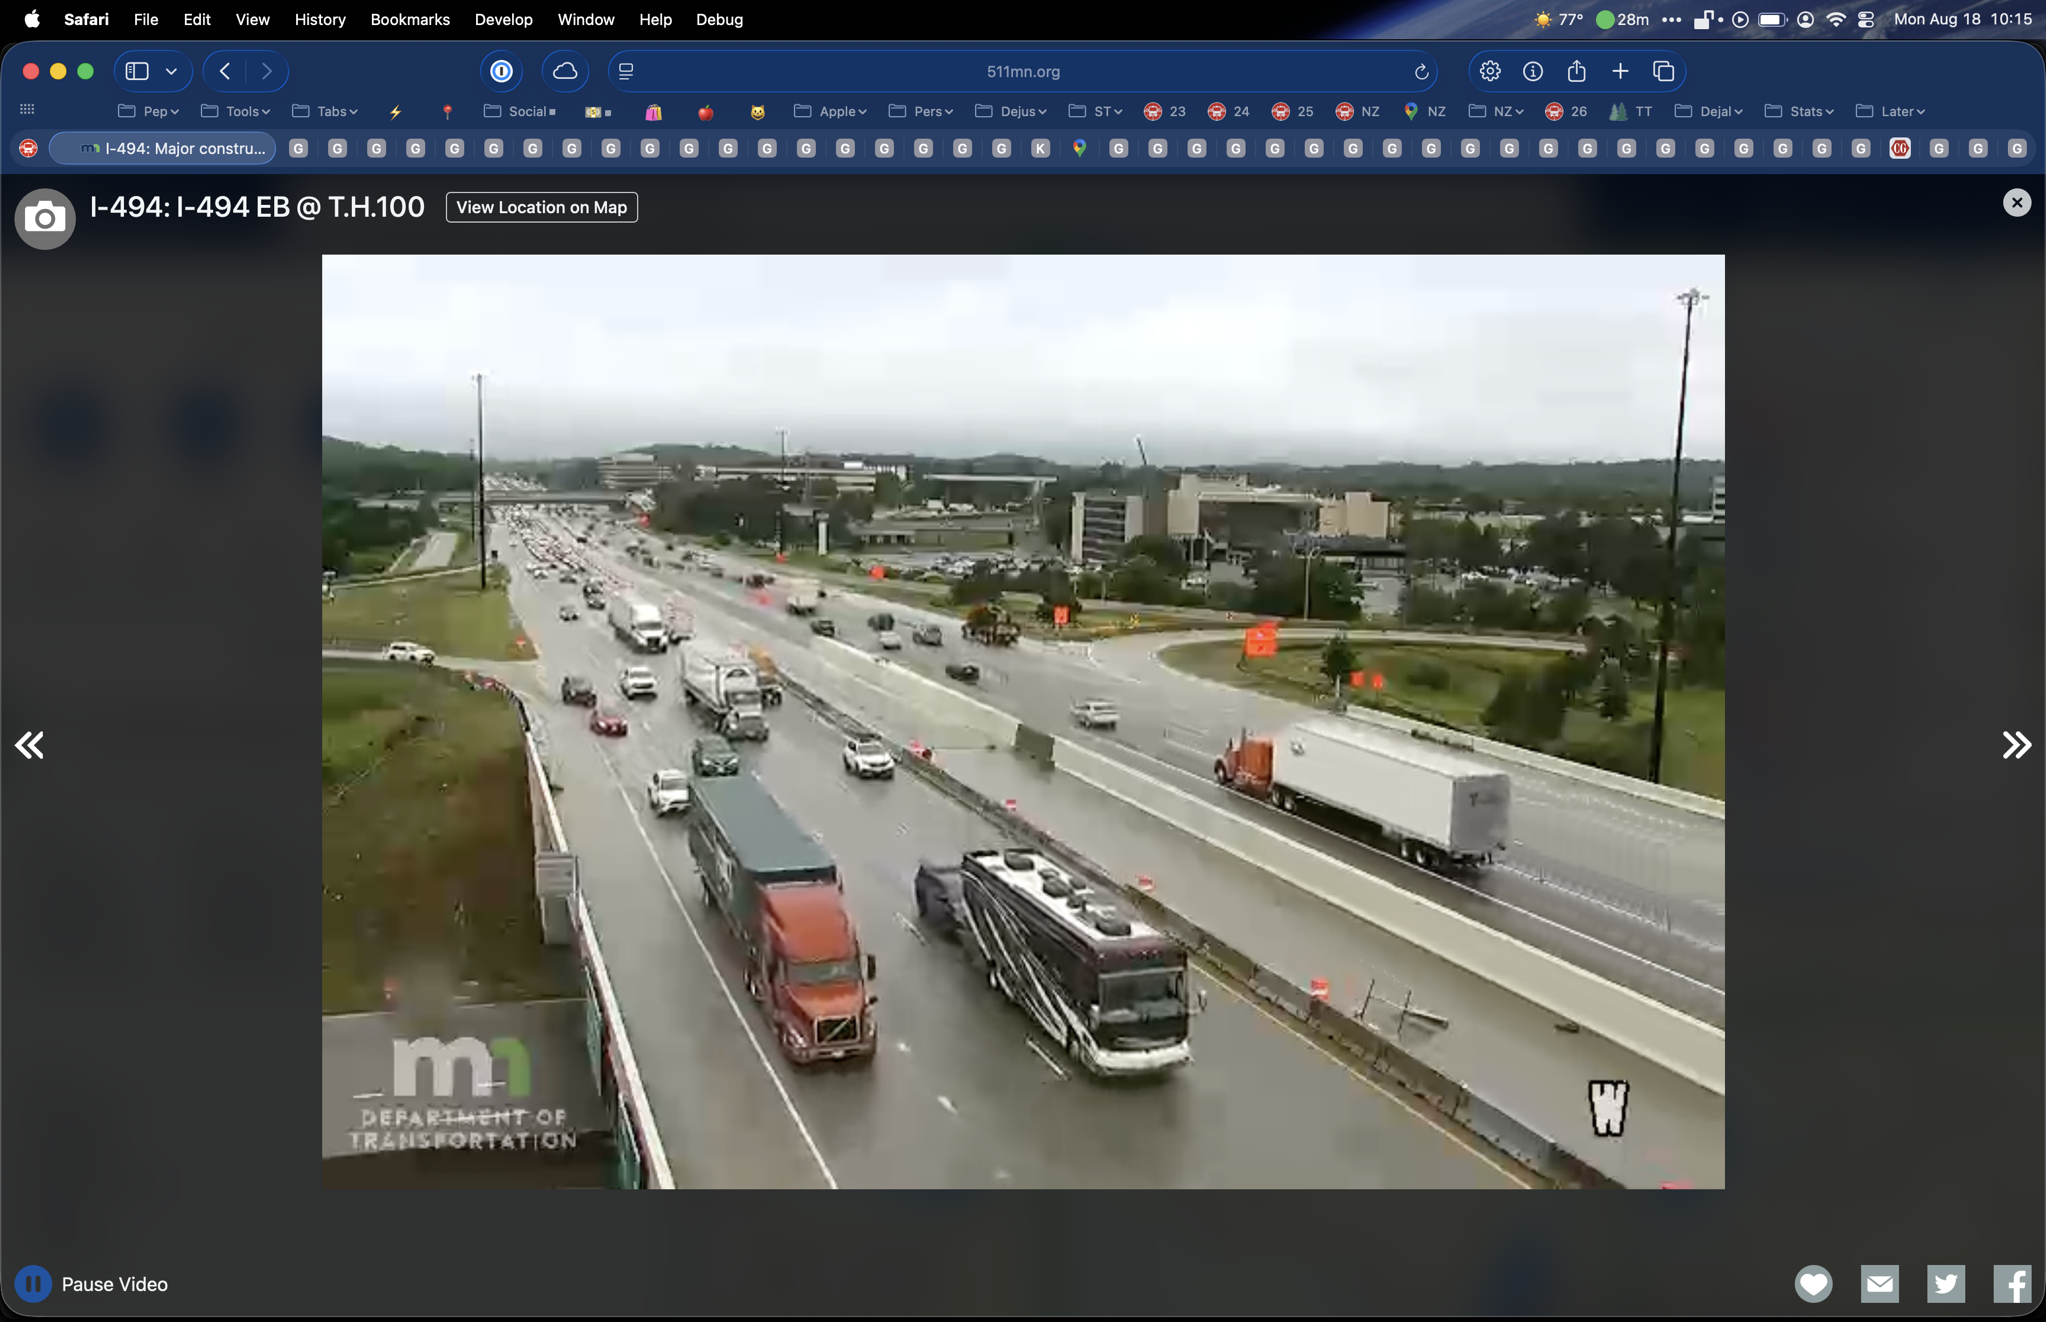Screen dimensions: 2046x1322
Task: Expand the Pep bookmarks folder
Action: pos(148,111)
